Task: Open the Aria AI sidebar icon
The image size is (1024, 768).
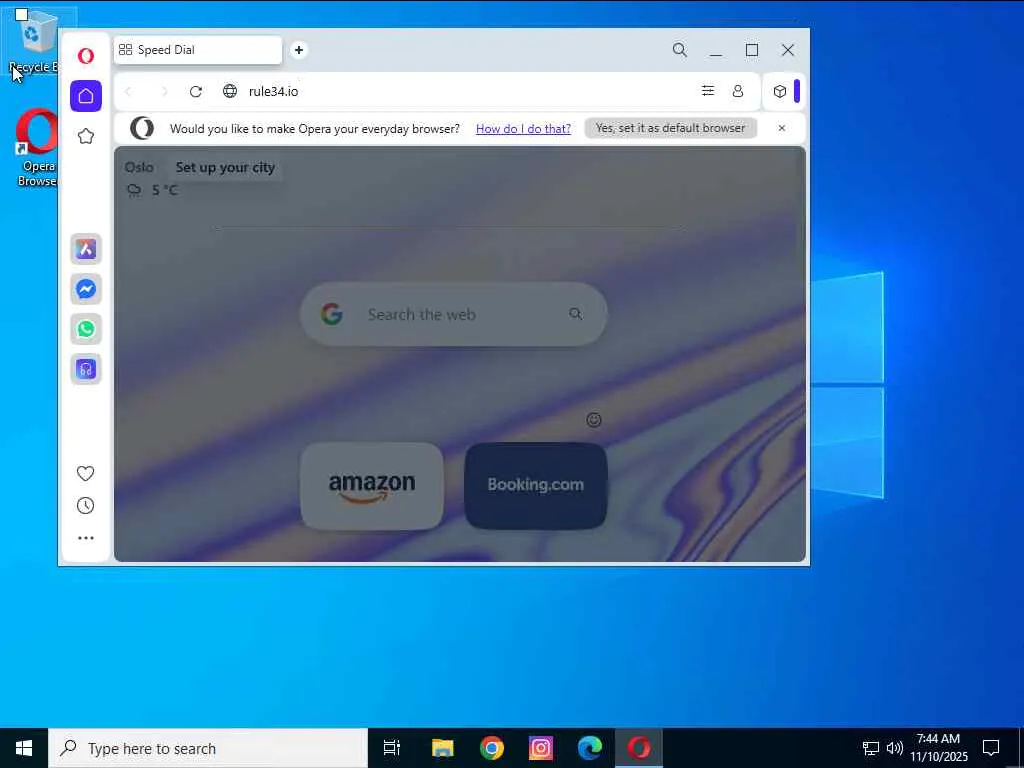Action: click(x=86, y=249)
